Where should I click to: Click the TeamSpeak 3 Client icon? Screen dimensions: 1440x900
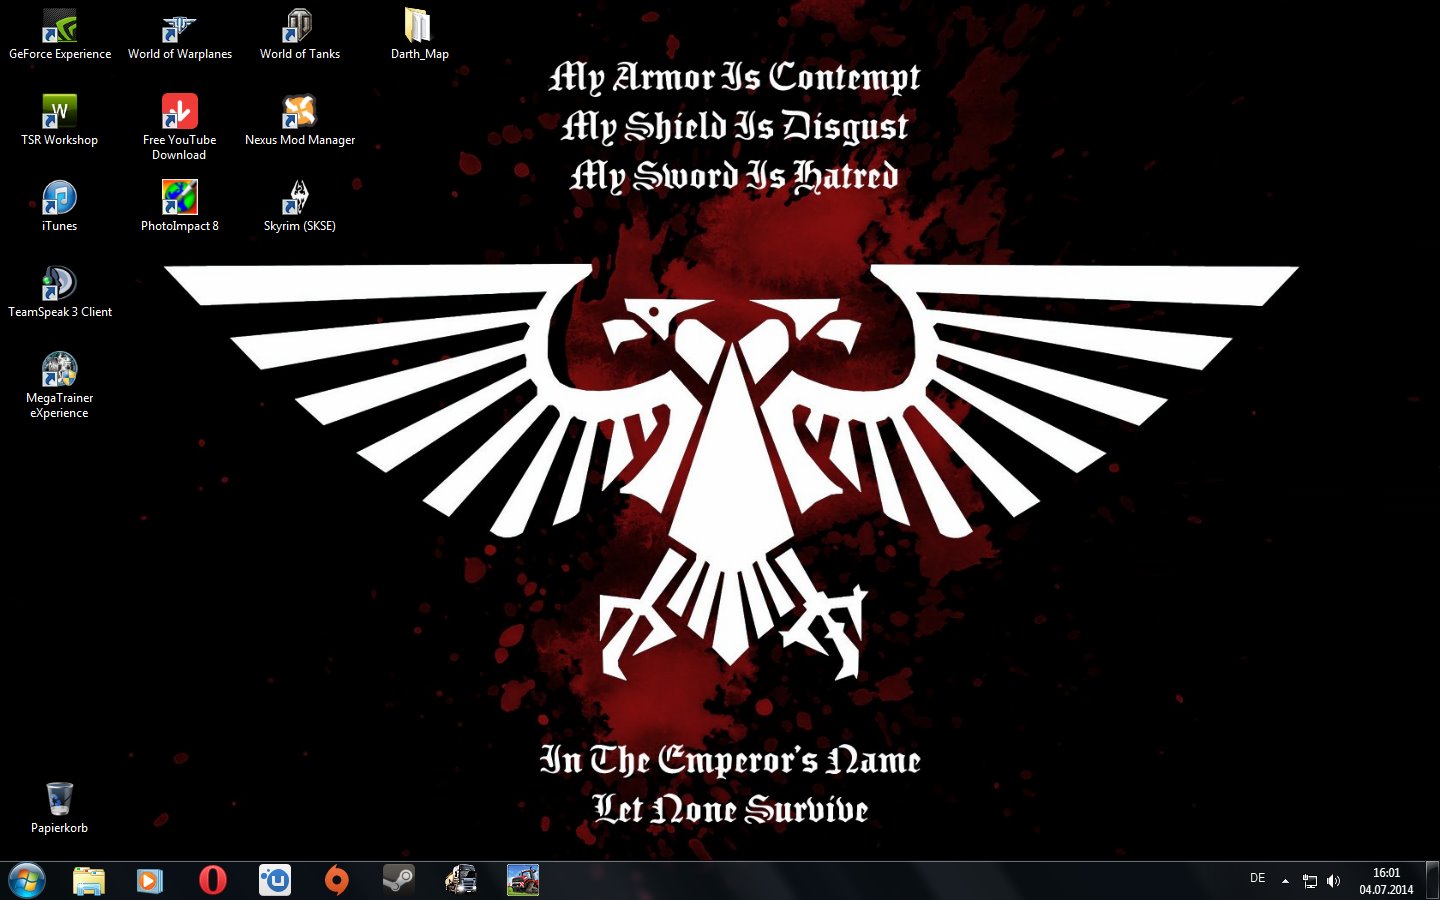point(59,284)
